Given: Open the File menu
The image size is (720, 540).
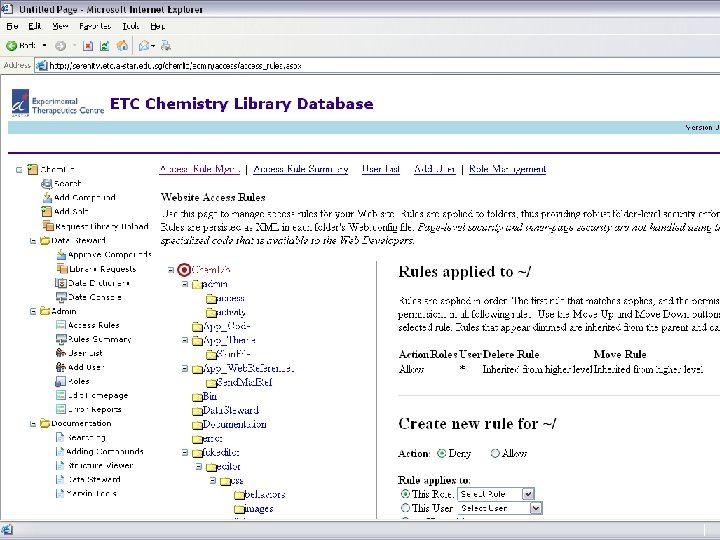Looking at the screenshot, I should [12, 26].
